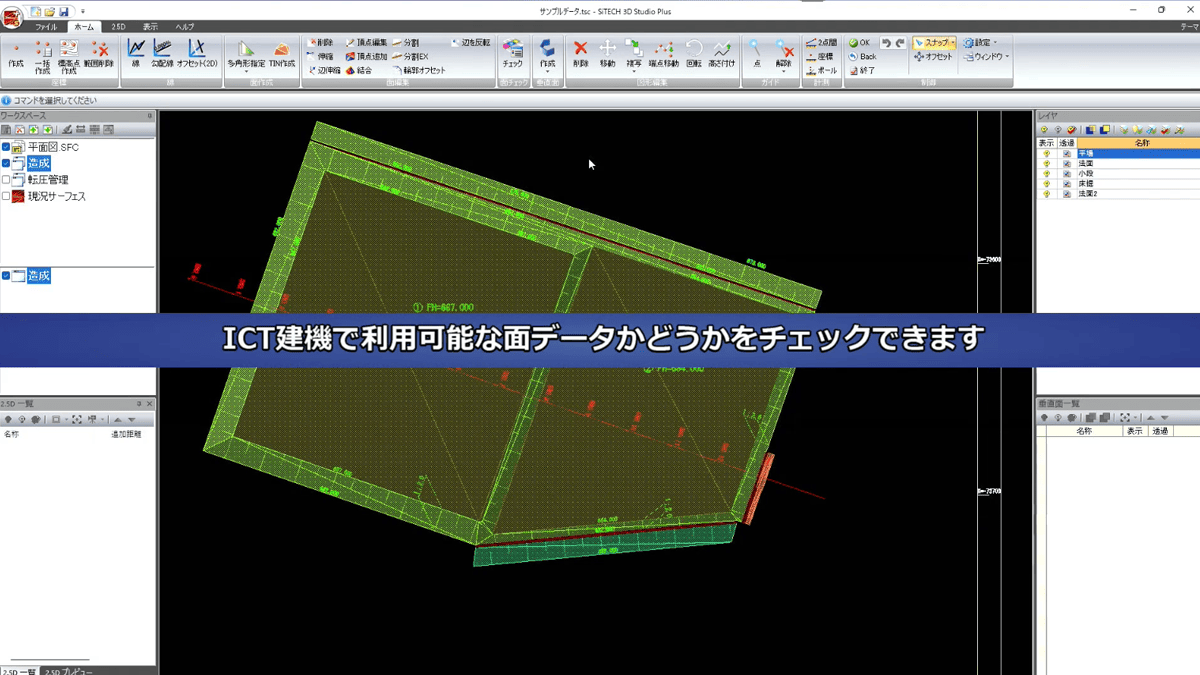Click the OK button in the control group
1200x675 pixels.
coord(862,42)
